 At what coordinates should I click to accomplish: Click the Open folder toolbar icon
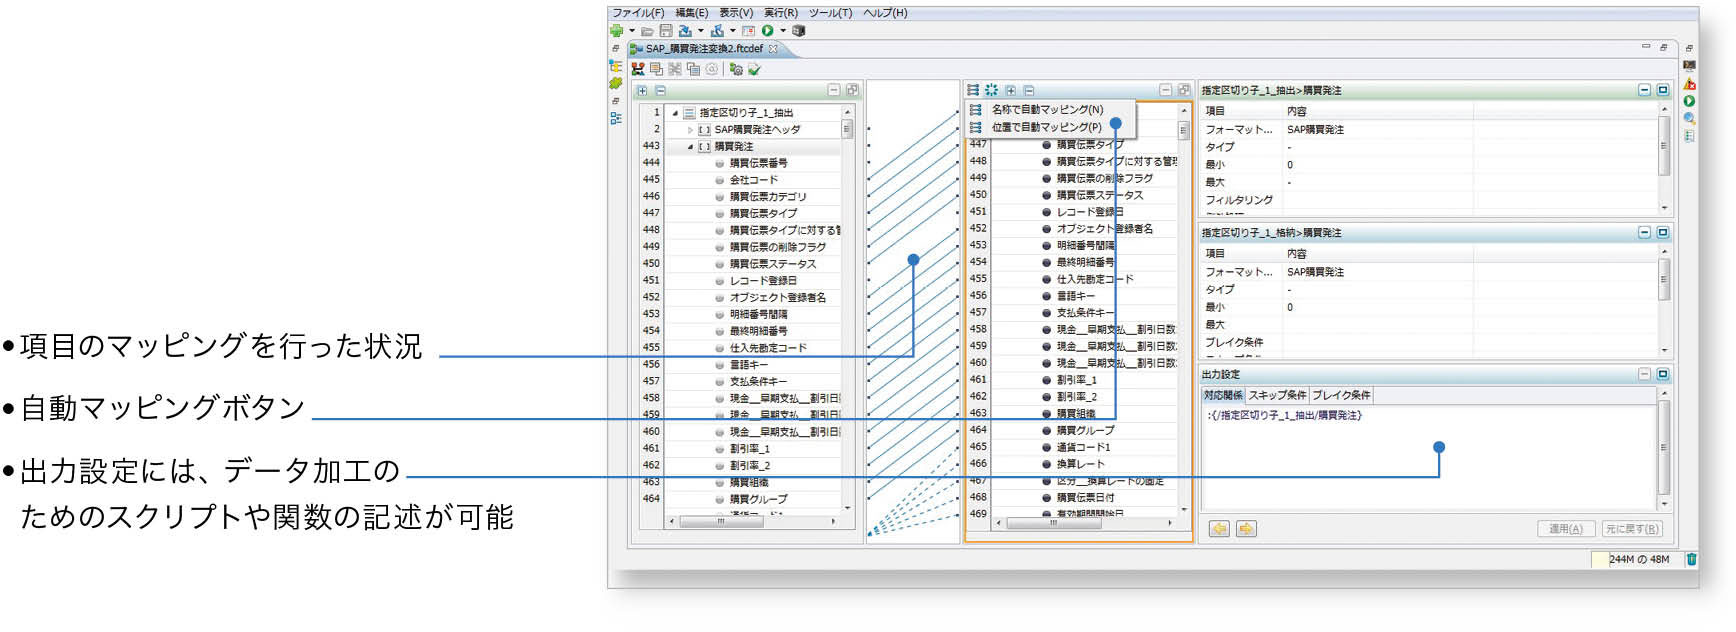648,31
